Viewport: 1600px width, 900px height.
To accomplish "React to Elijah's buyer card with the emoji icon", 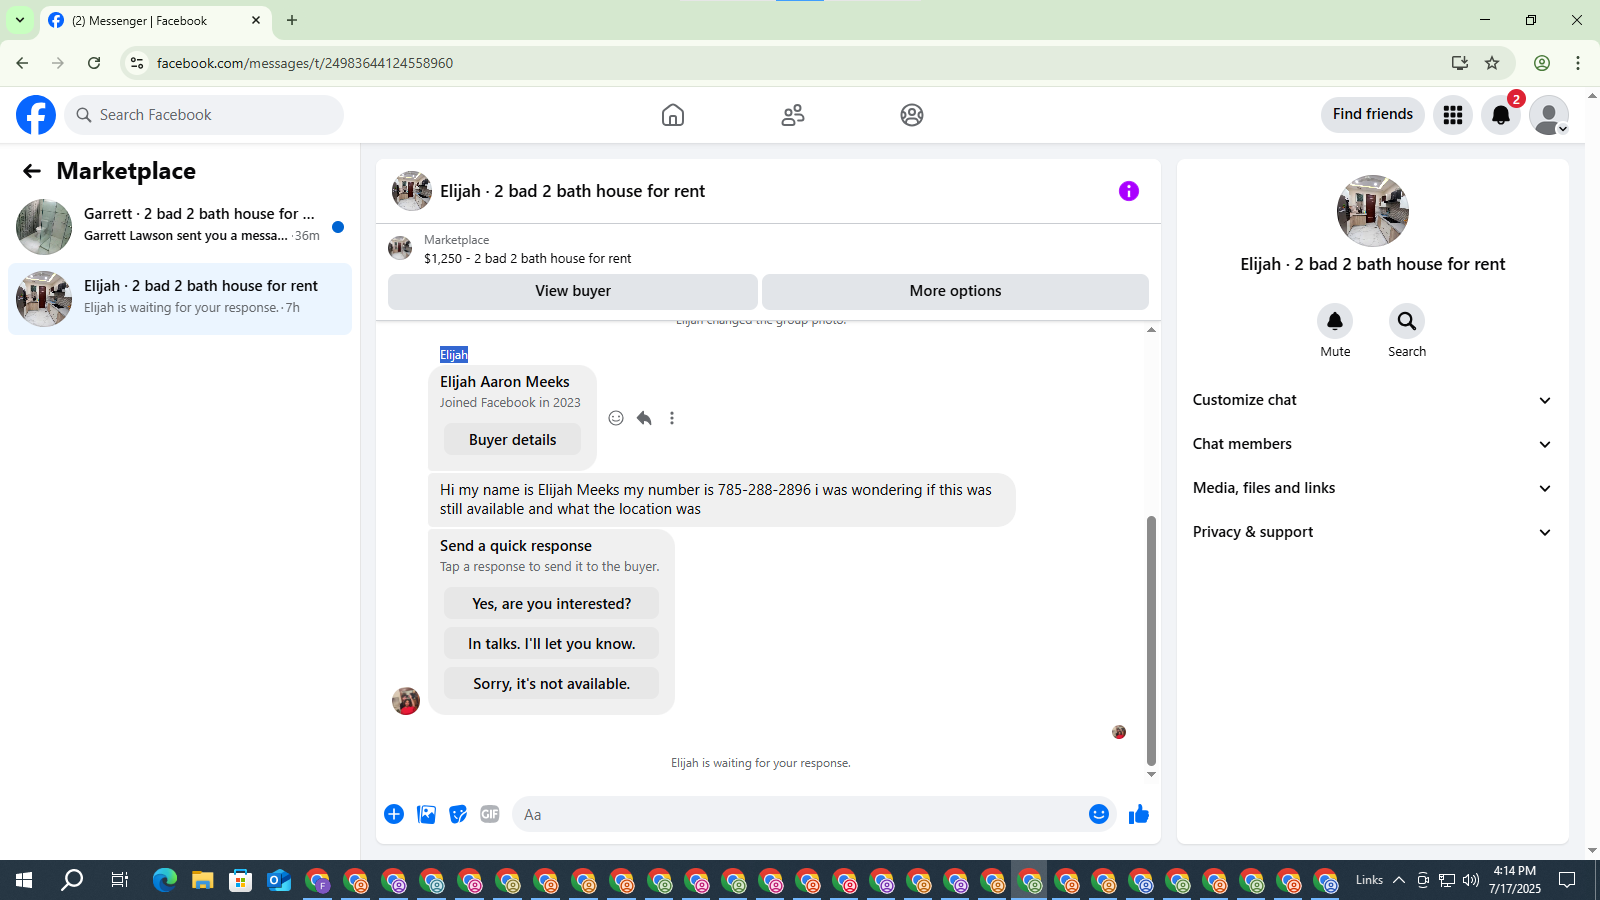I will (x=616, y=418).
